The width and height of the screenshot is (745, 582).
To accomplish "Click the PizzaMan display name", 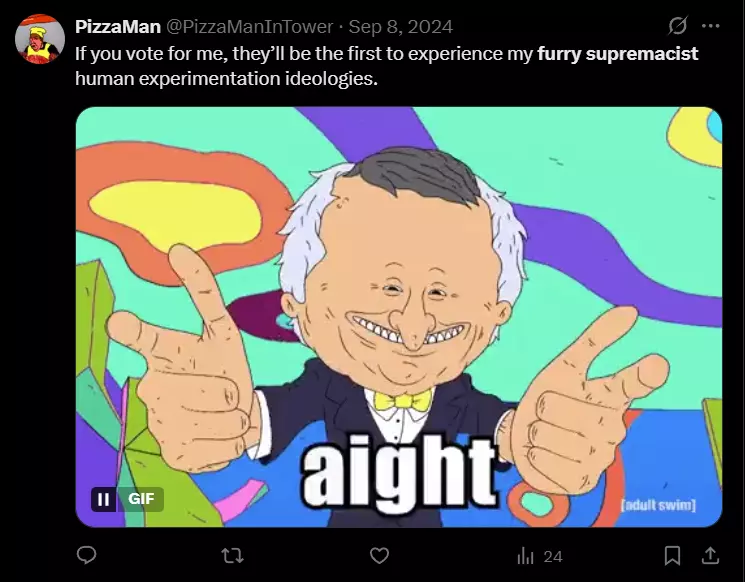I will click(118, 27).
